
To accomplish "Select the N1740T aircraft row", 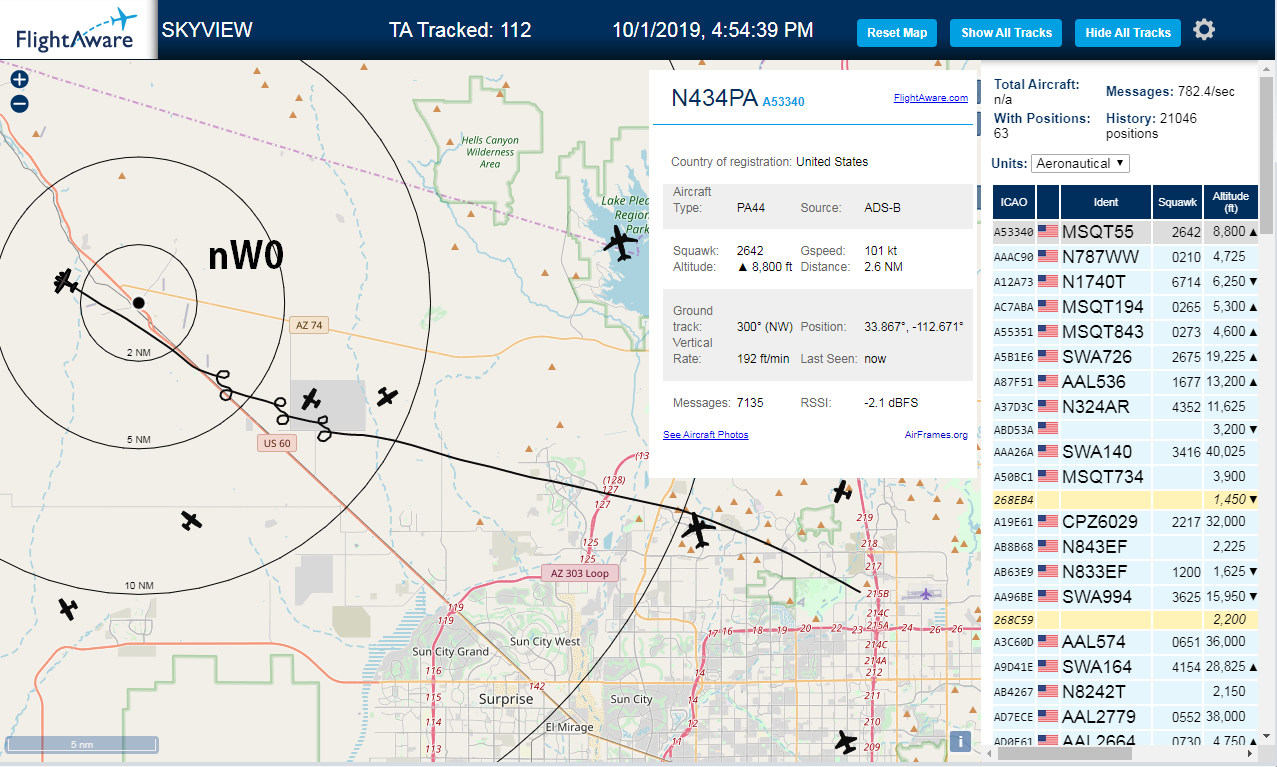I will pyautogui.click(x=1126, y=281).
